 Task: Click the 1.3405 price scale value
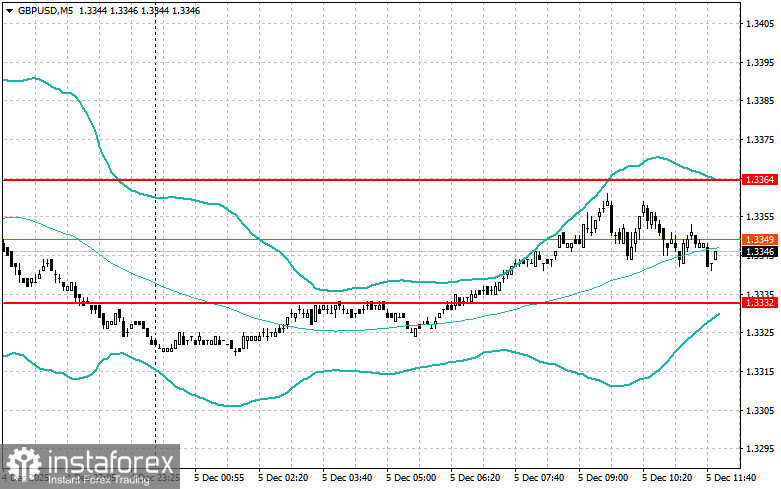760,23
